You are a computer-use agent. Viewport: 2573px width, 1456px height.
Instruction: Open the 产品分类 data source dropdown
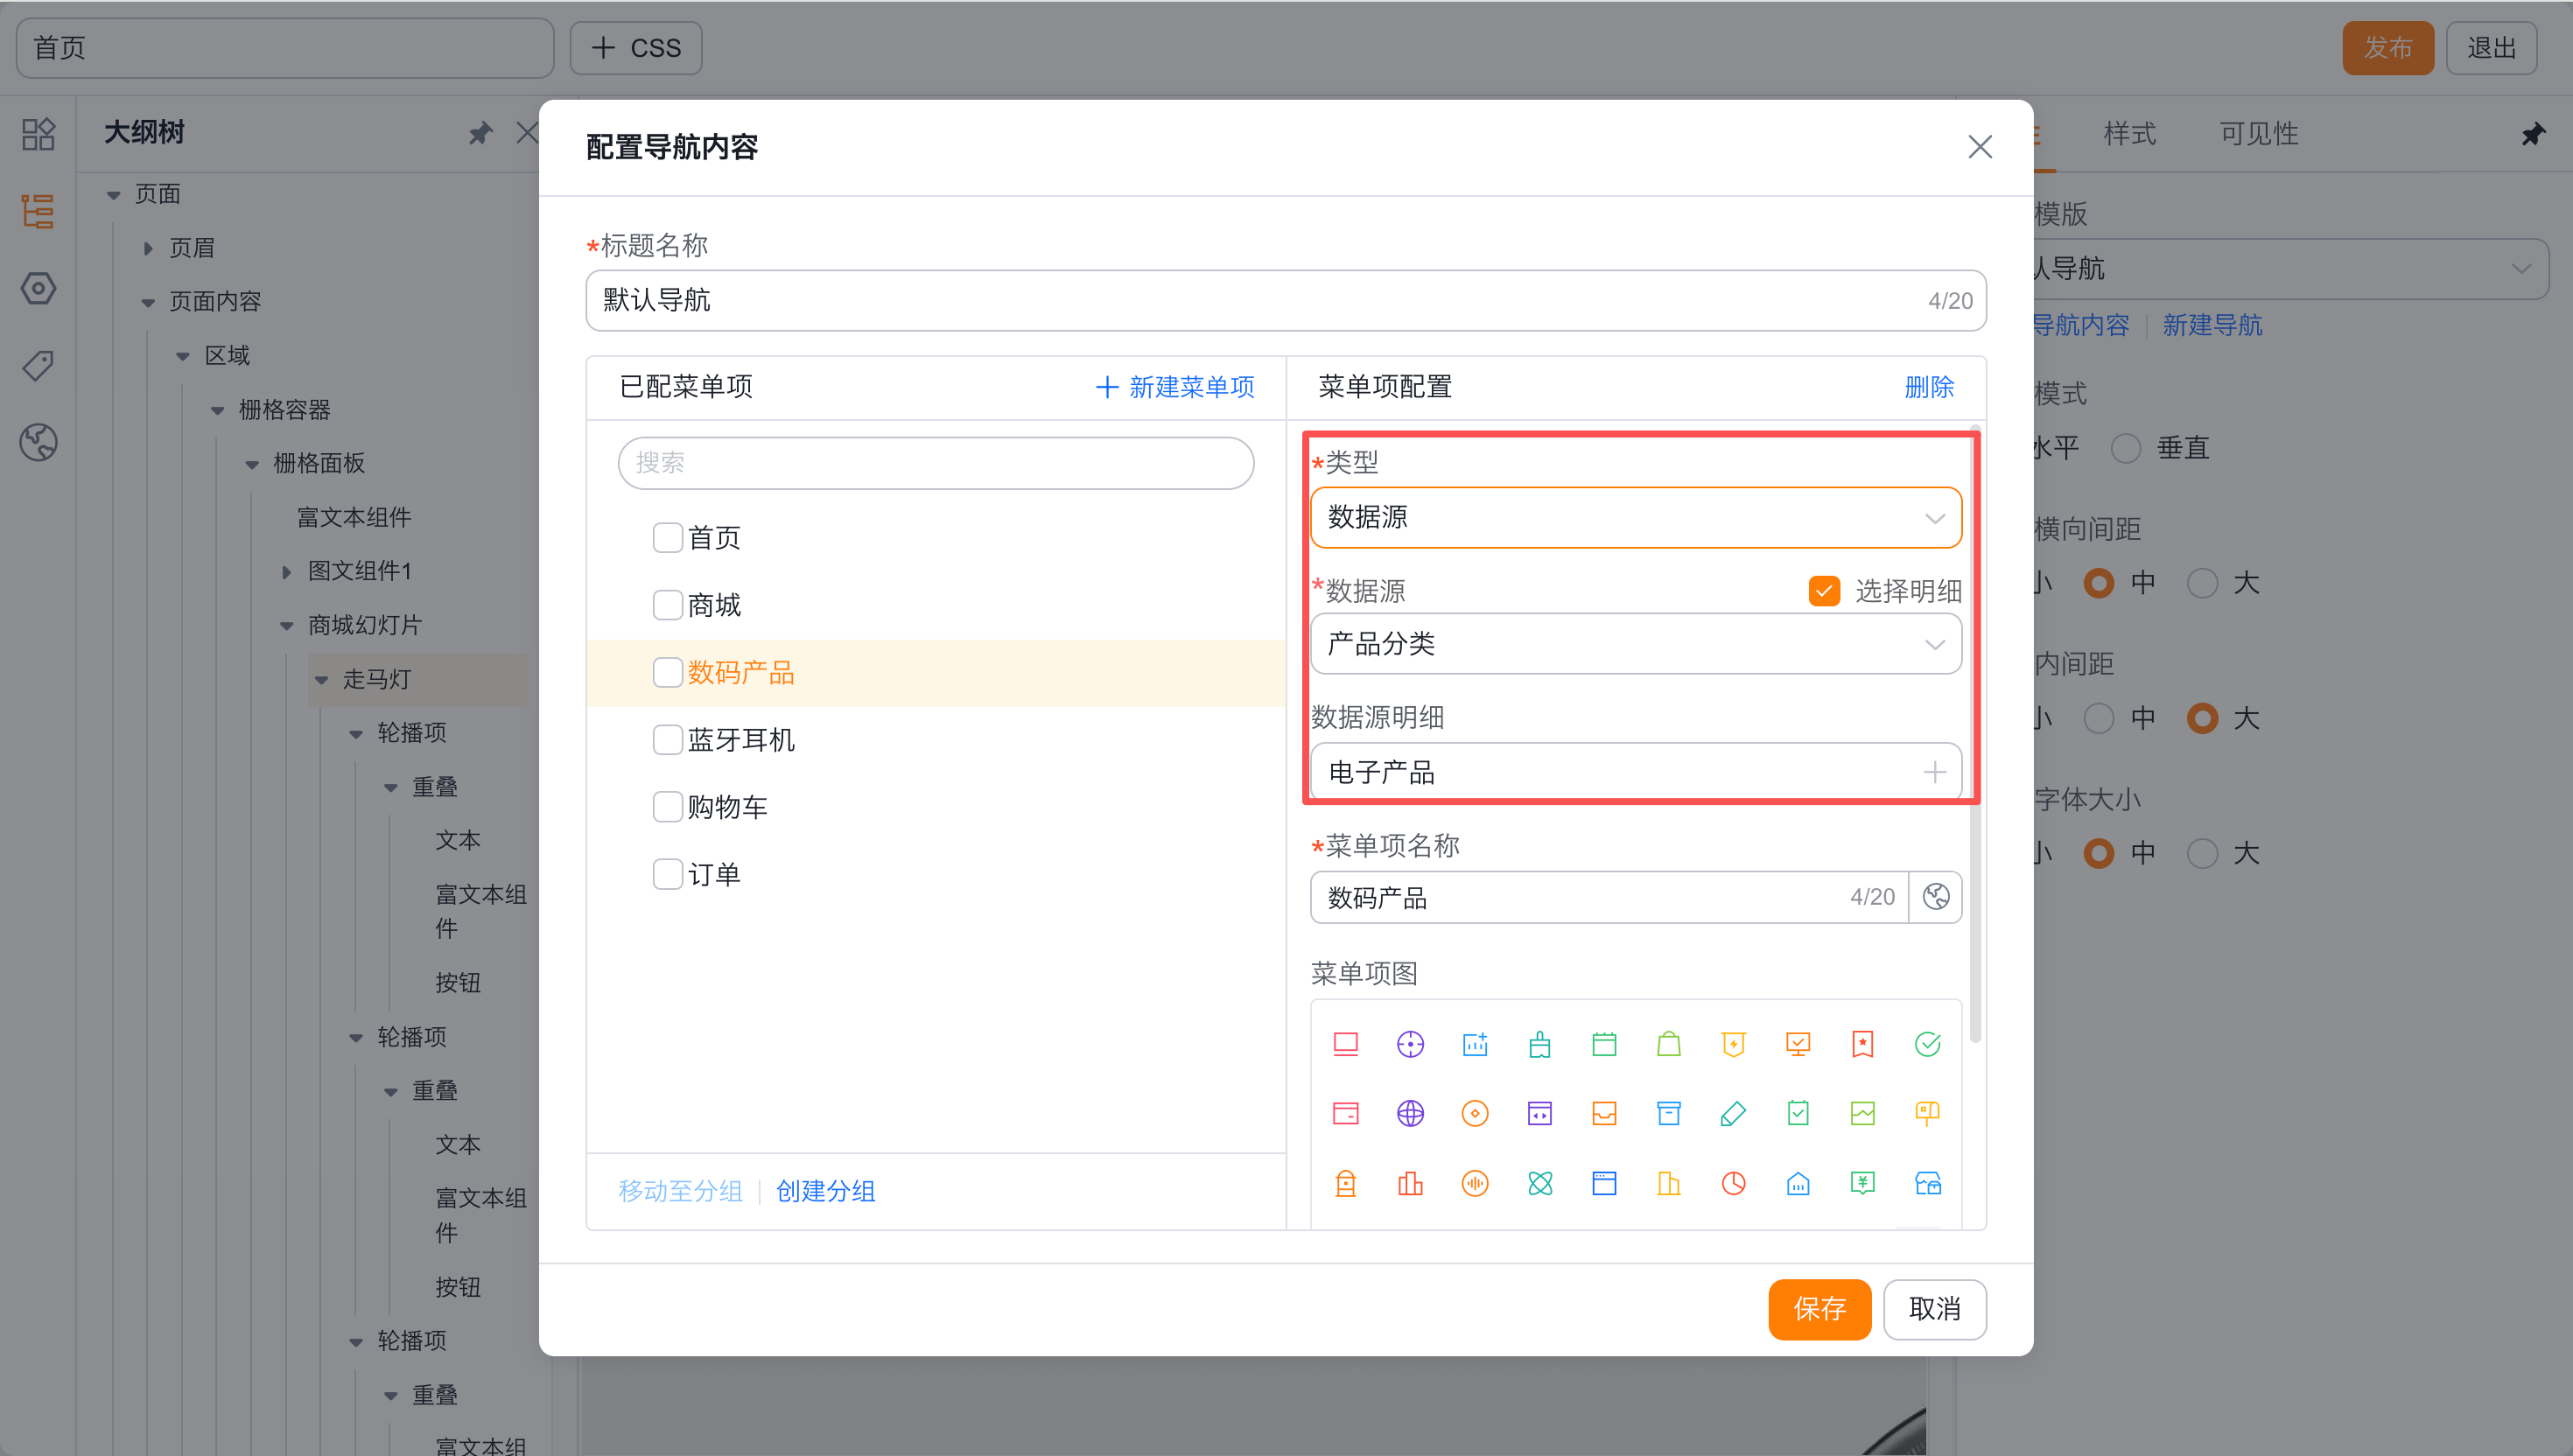pos(1635,644)
